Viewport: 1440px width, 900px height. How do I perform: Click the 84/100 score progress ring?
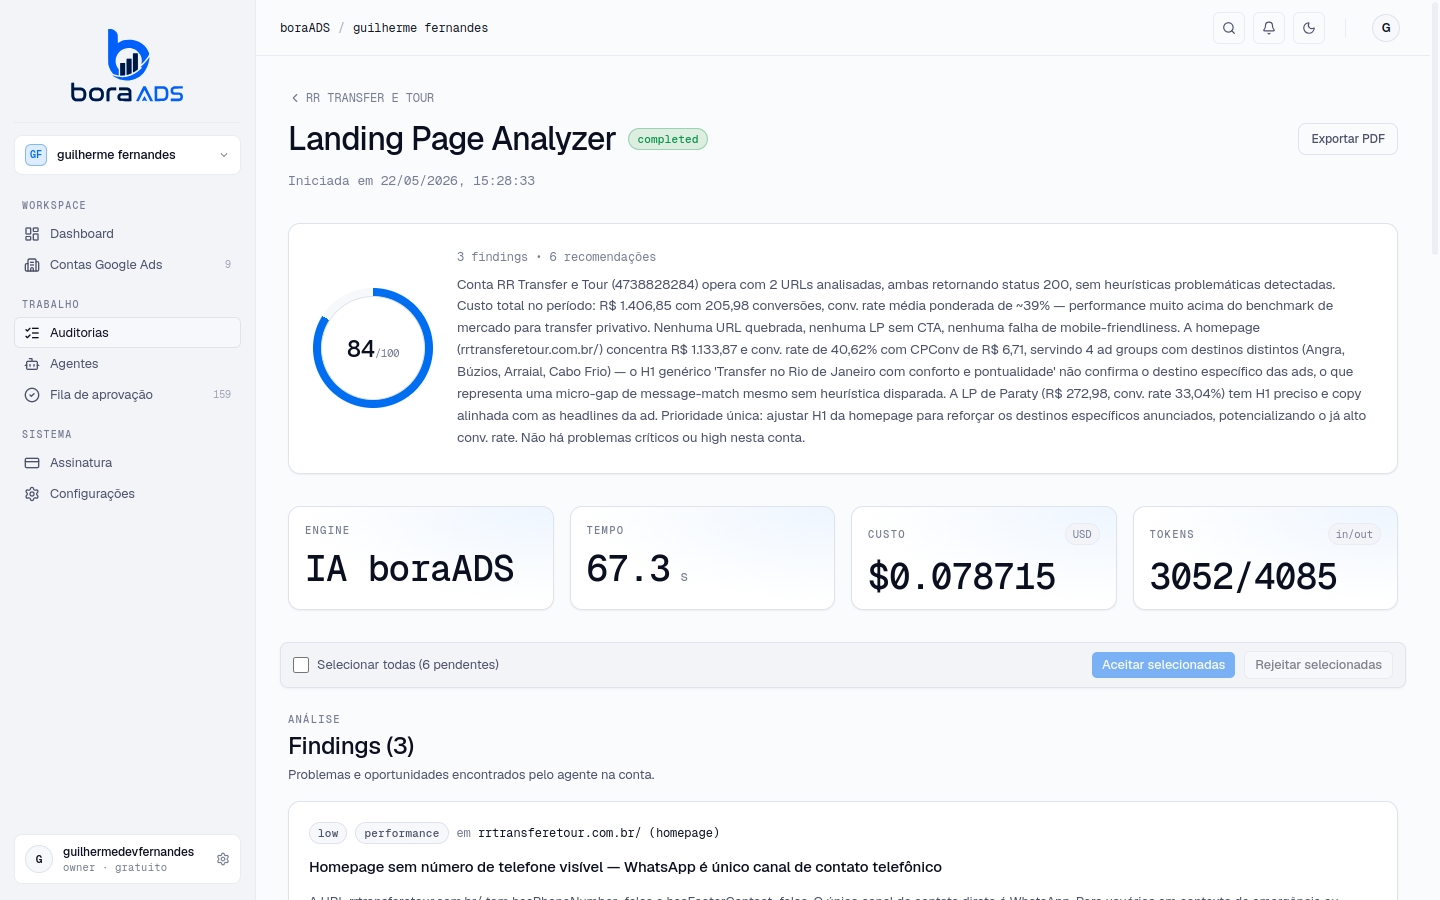click(373, 348)
